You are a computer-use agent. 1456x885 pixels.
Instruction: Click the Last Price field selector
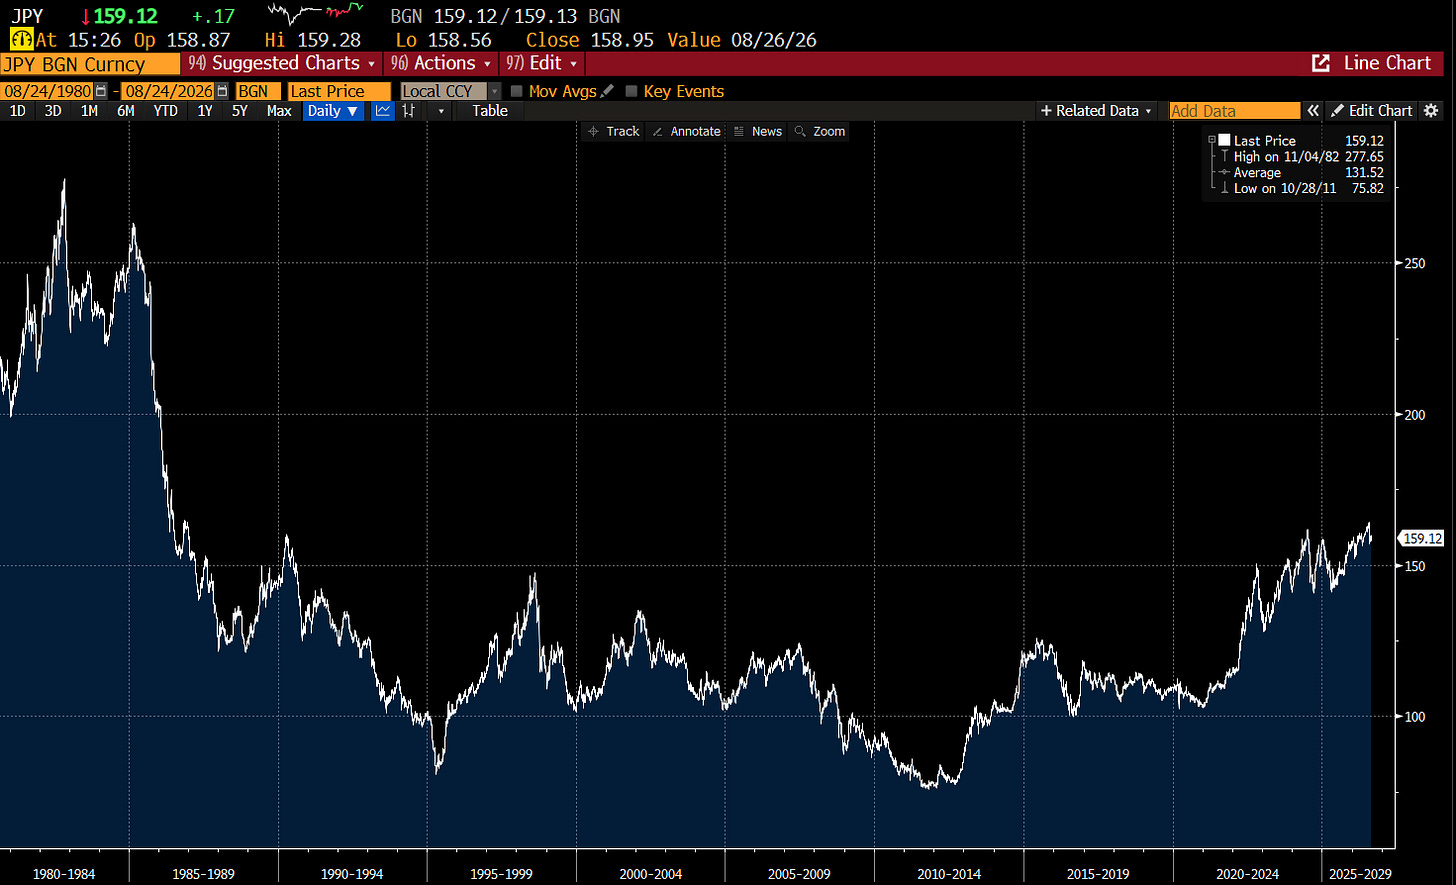coord(340,91)
